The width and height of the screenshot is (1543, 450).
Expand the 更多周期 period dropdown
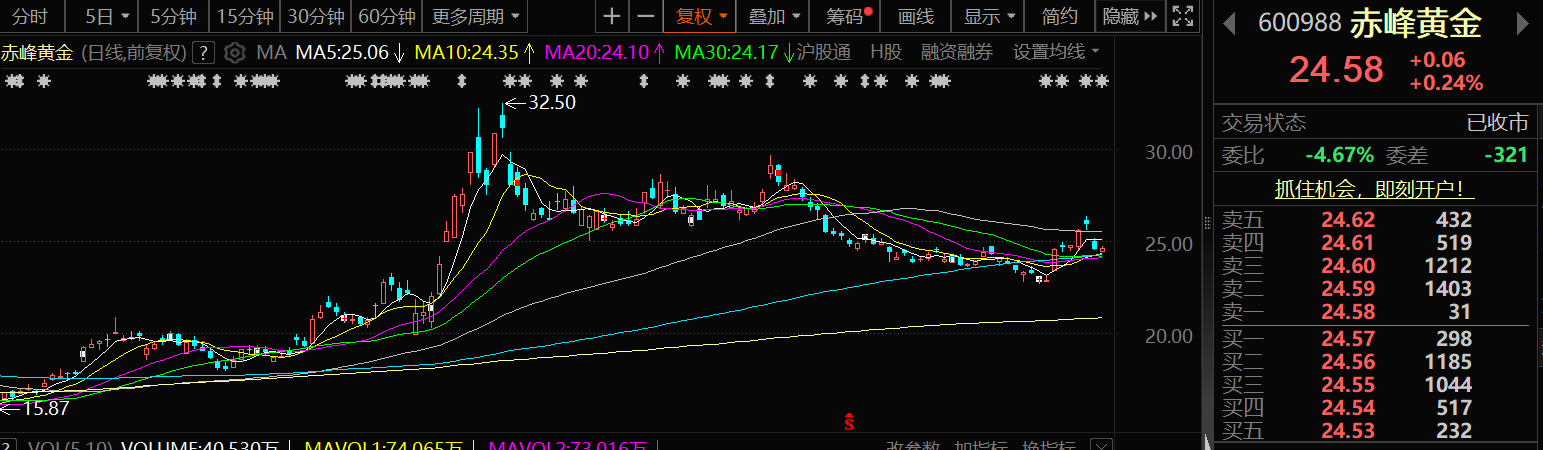(476, 16)
